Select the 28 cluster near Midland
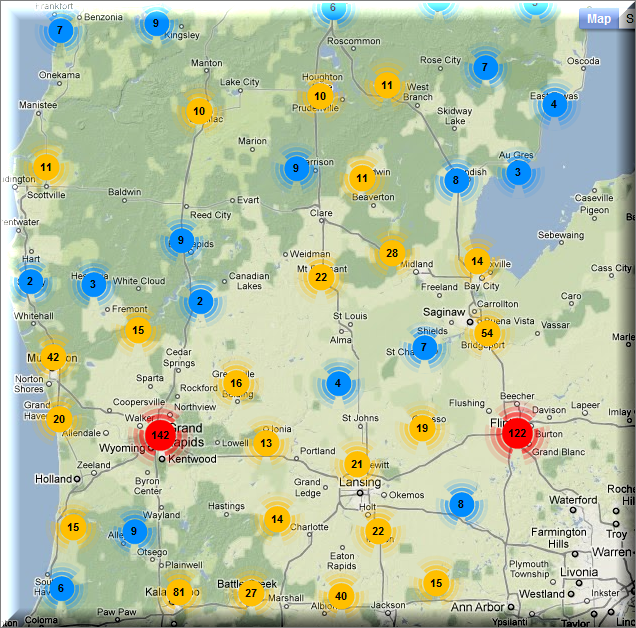636x628 pixels. click(392, 253)
